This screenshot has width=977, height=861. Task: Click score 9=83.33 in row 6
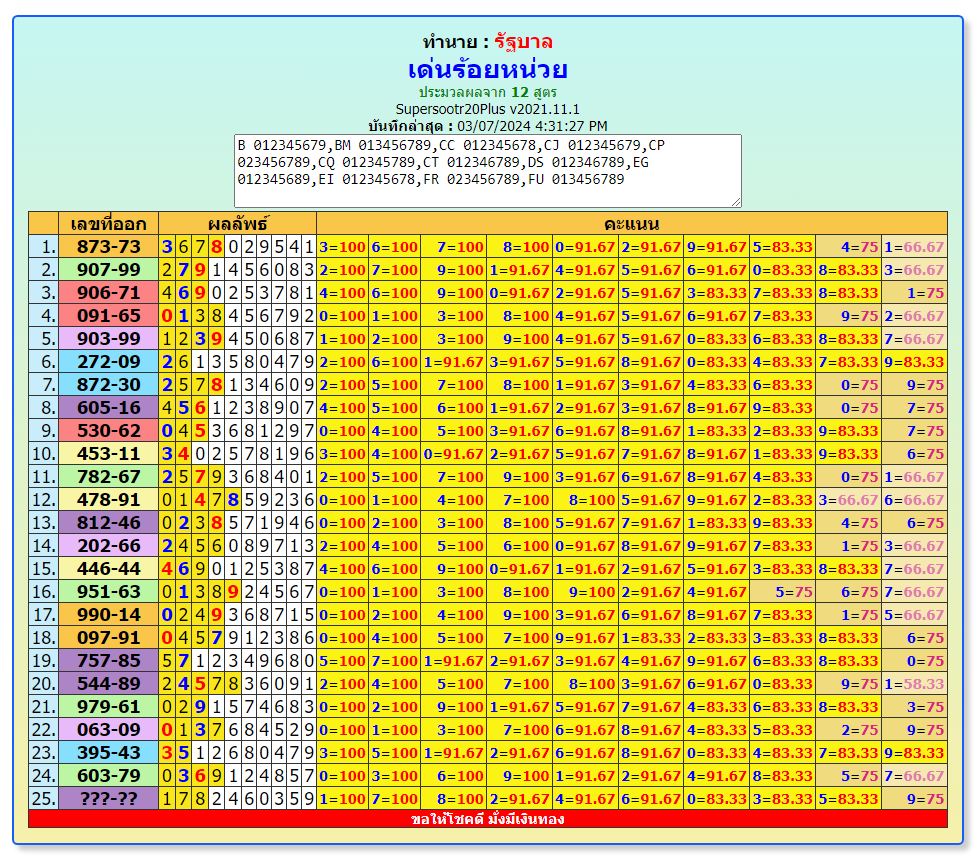(x=914, y=362)
